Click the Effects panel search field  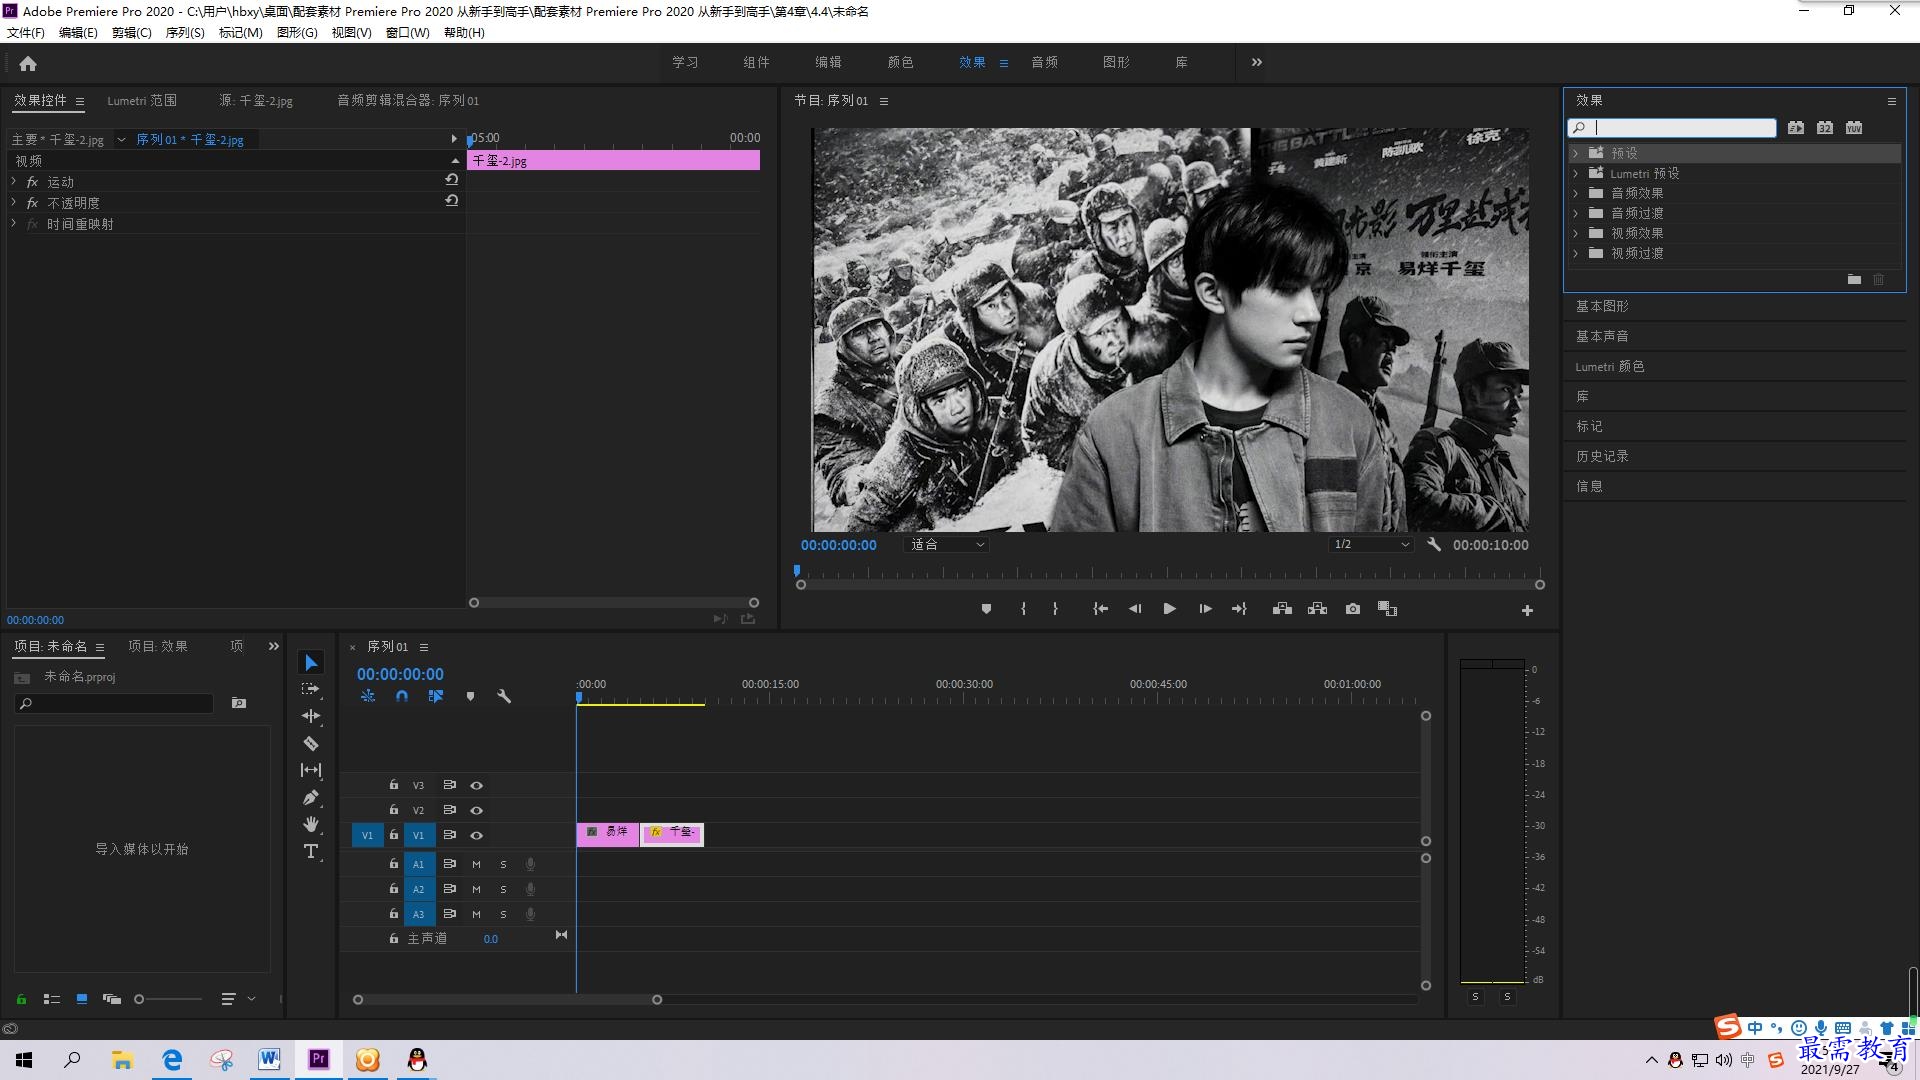(x=1672, y=128)
